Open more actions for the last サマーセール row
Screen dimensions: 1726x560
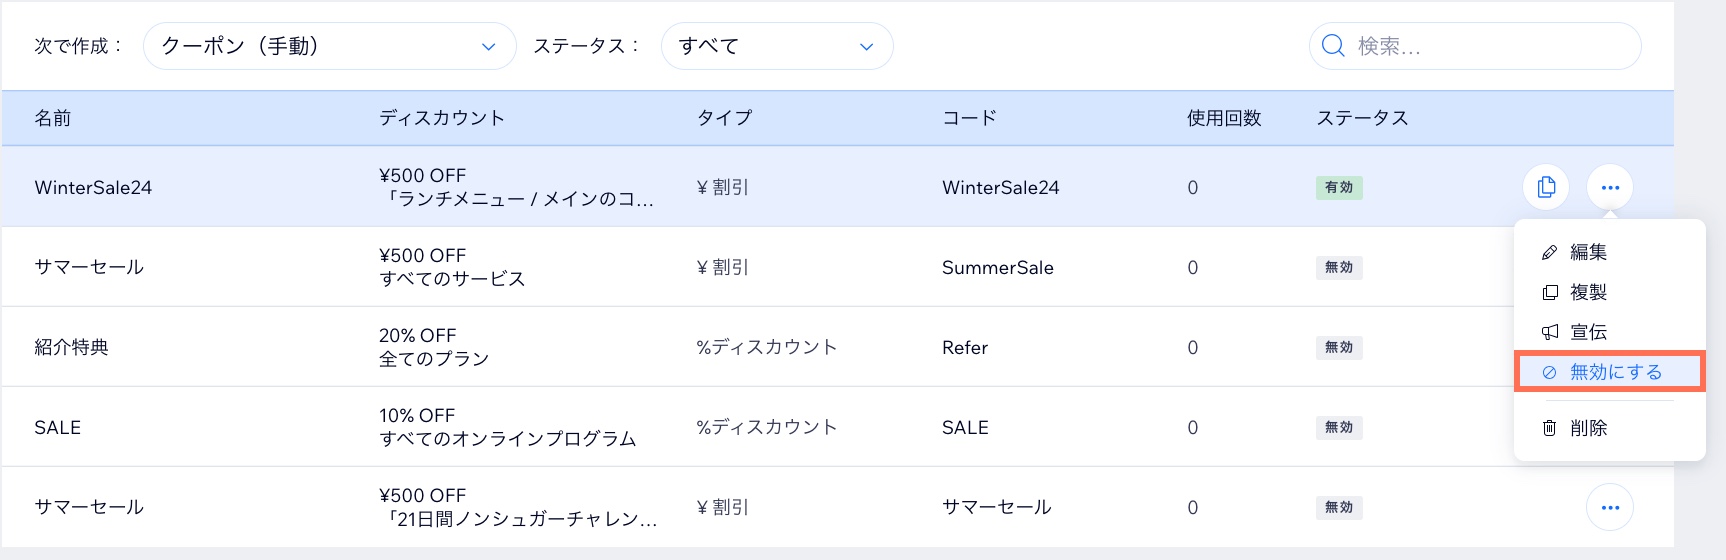click(x=1610, y=507)
